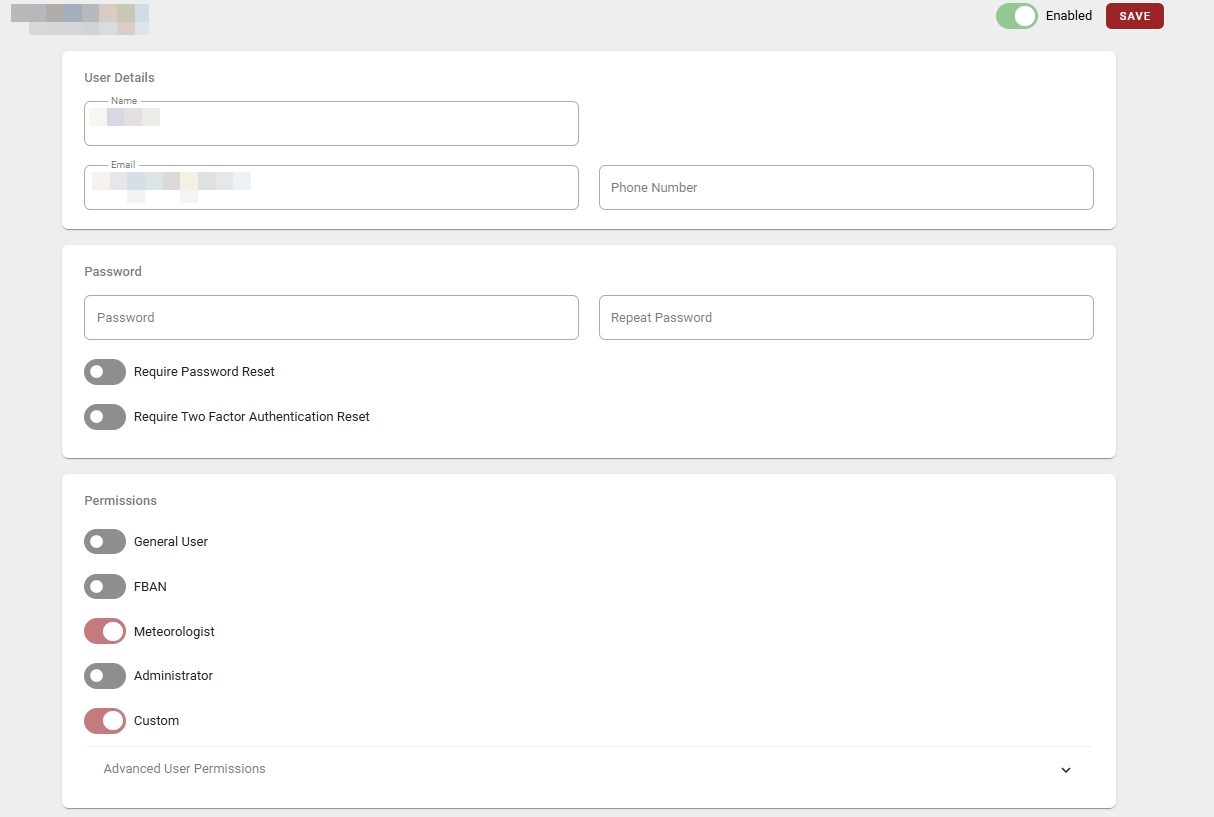Disable the Meteorologist permission switch
1214x817 pixels.
[x=105, y=632]
